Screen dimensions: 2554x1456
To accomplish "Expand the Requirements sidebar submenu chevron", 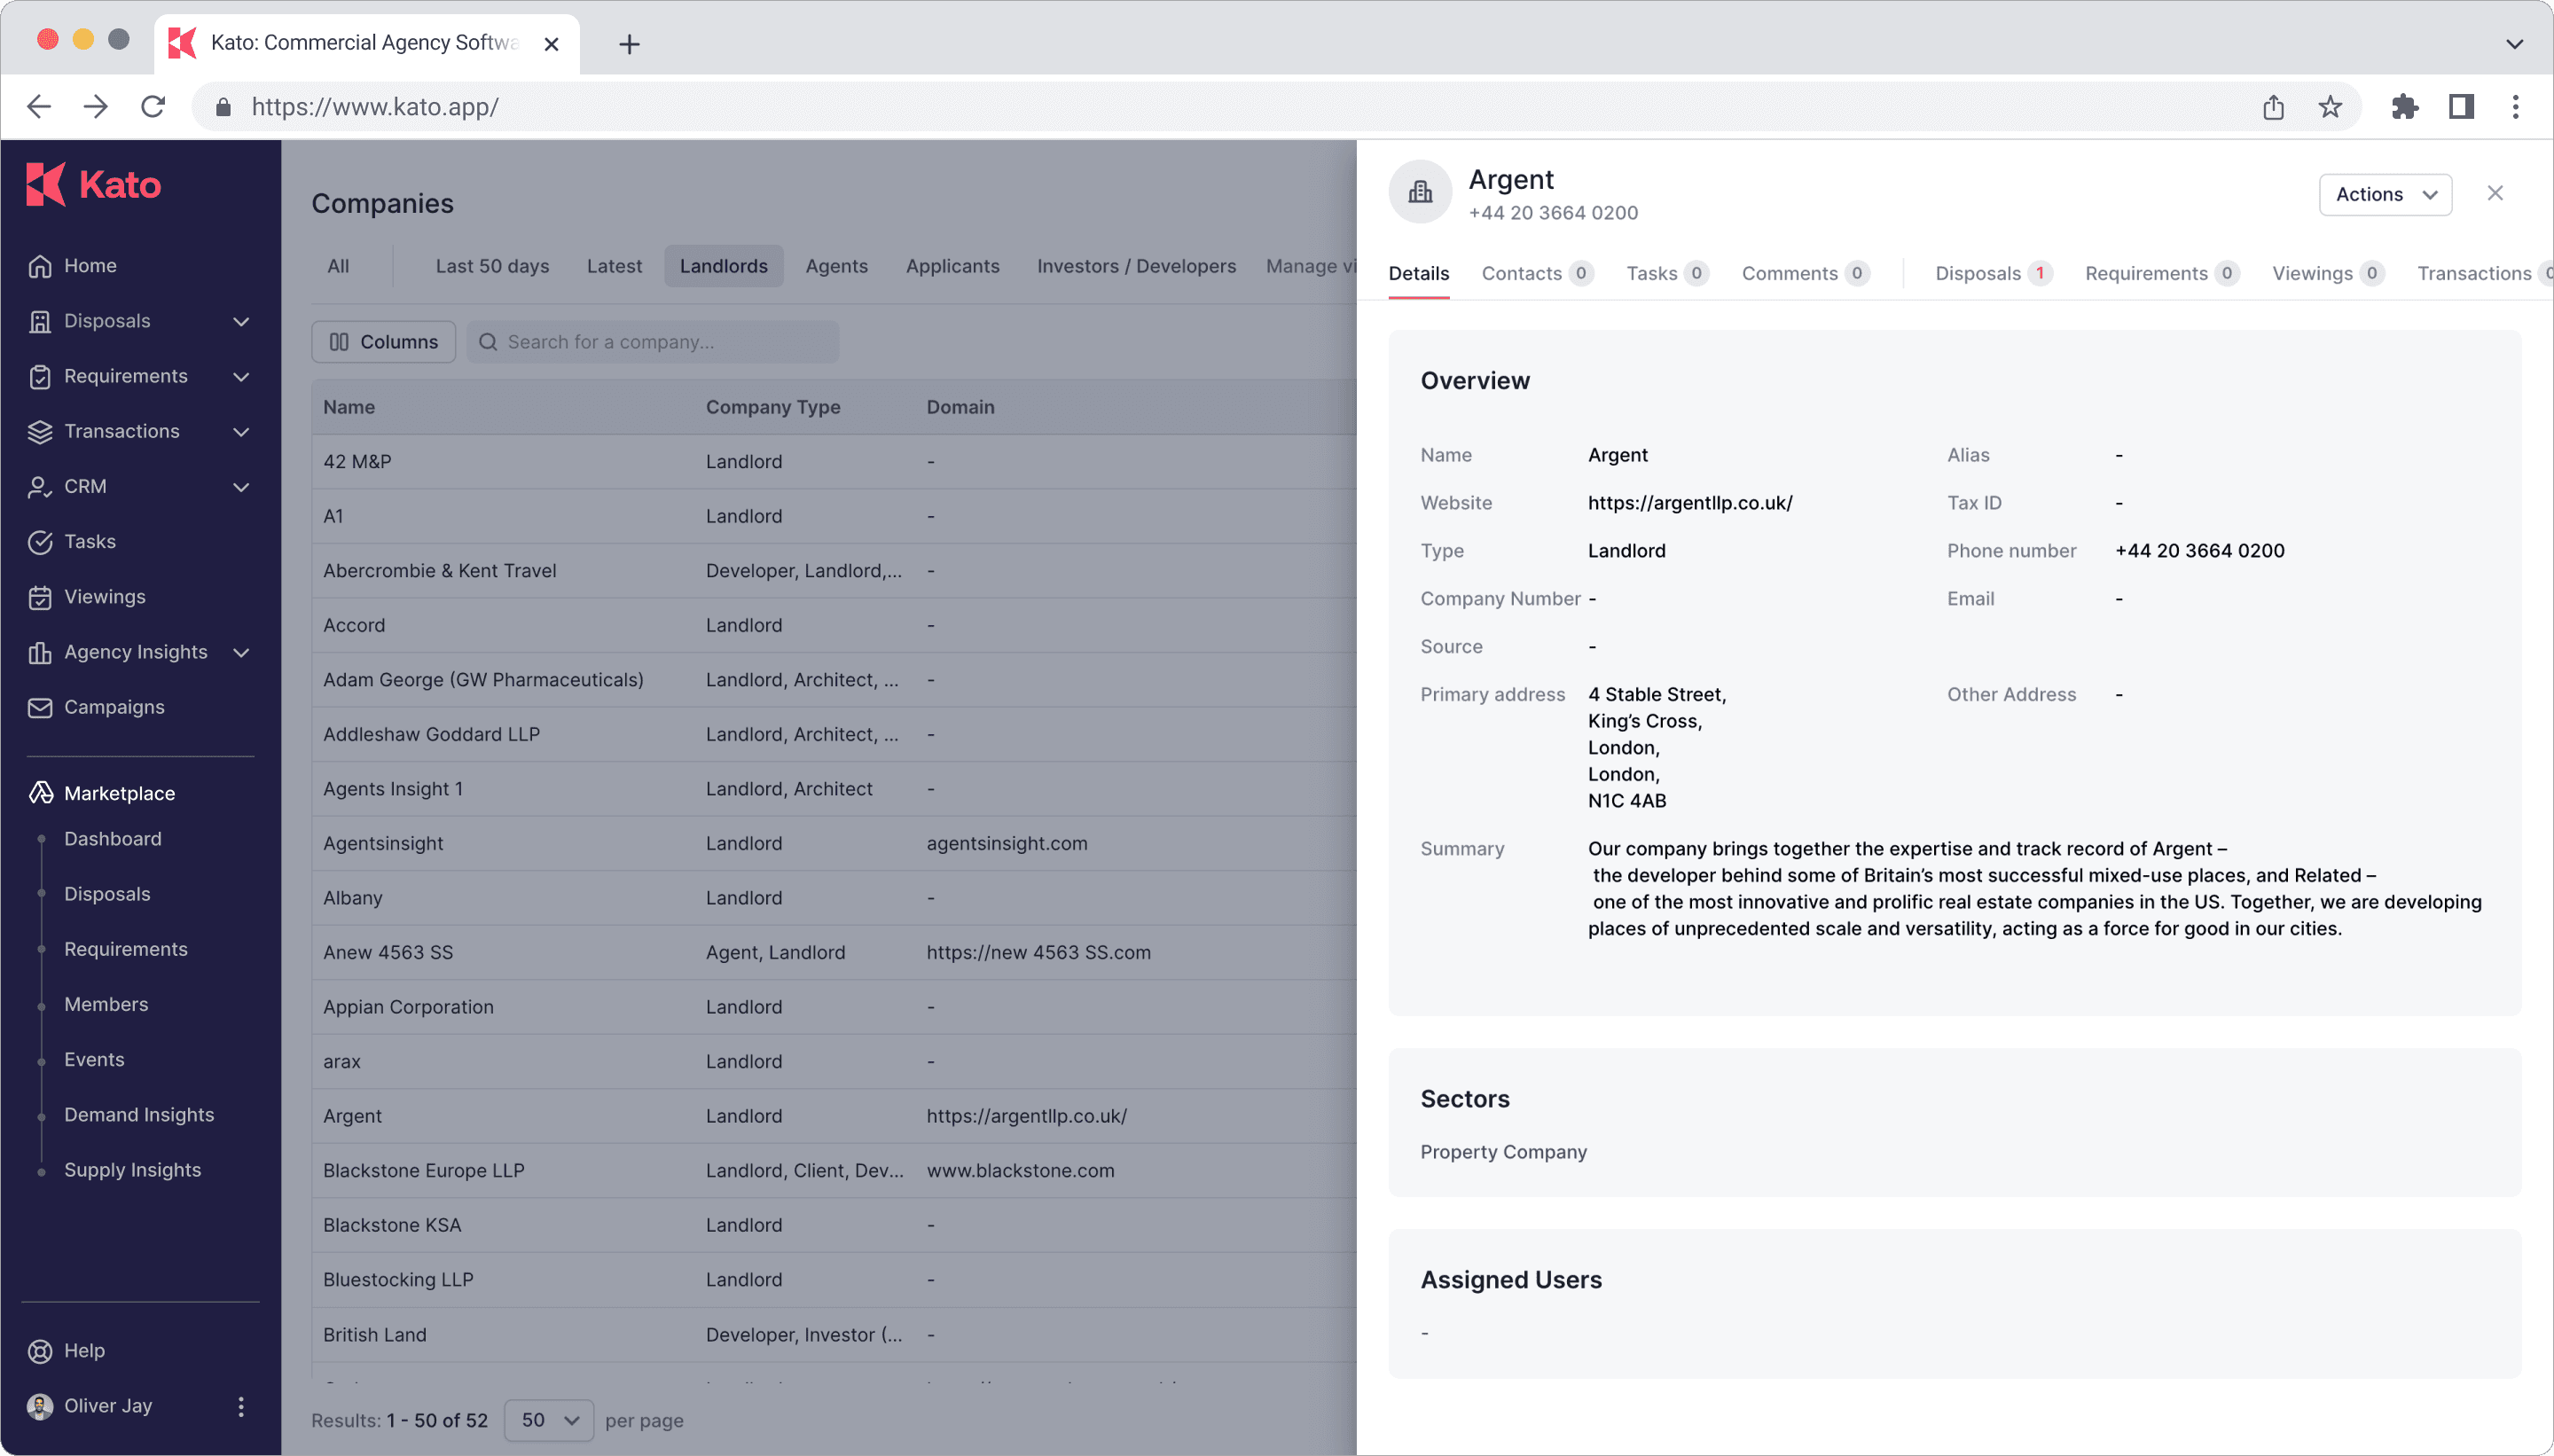I will 241,376.
